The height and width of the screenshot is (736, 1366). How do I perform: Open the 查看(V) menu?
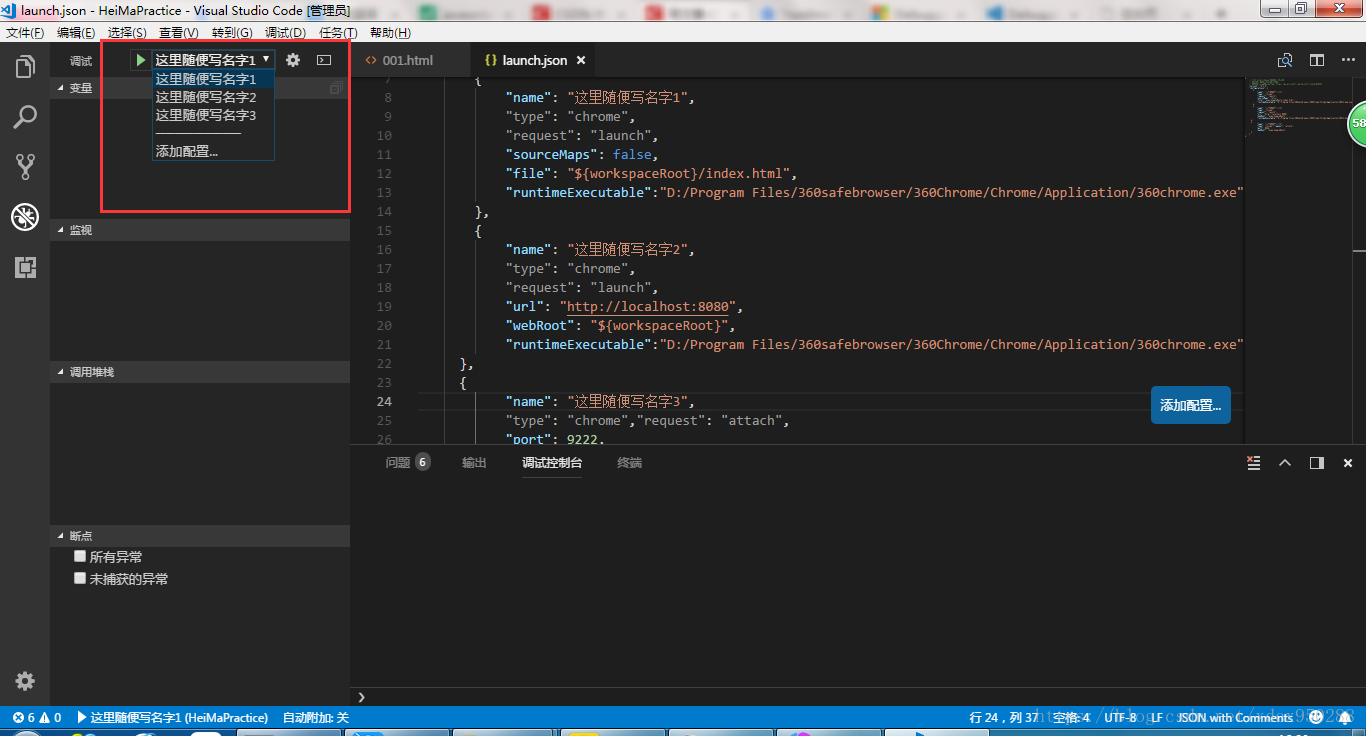(x=179, y=33)
